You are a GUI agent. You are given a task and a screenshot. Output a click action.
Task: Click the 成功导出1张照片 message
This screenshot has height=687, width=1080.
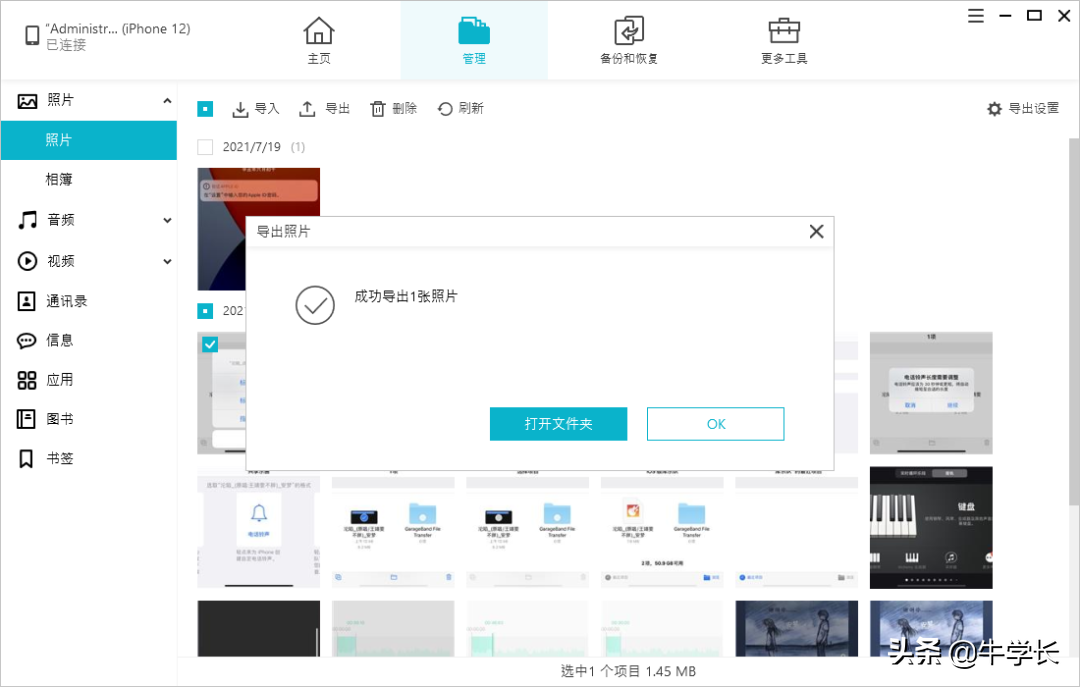tap(406, 296)
